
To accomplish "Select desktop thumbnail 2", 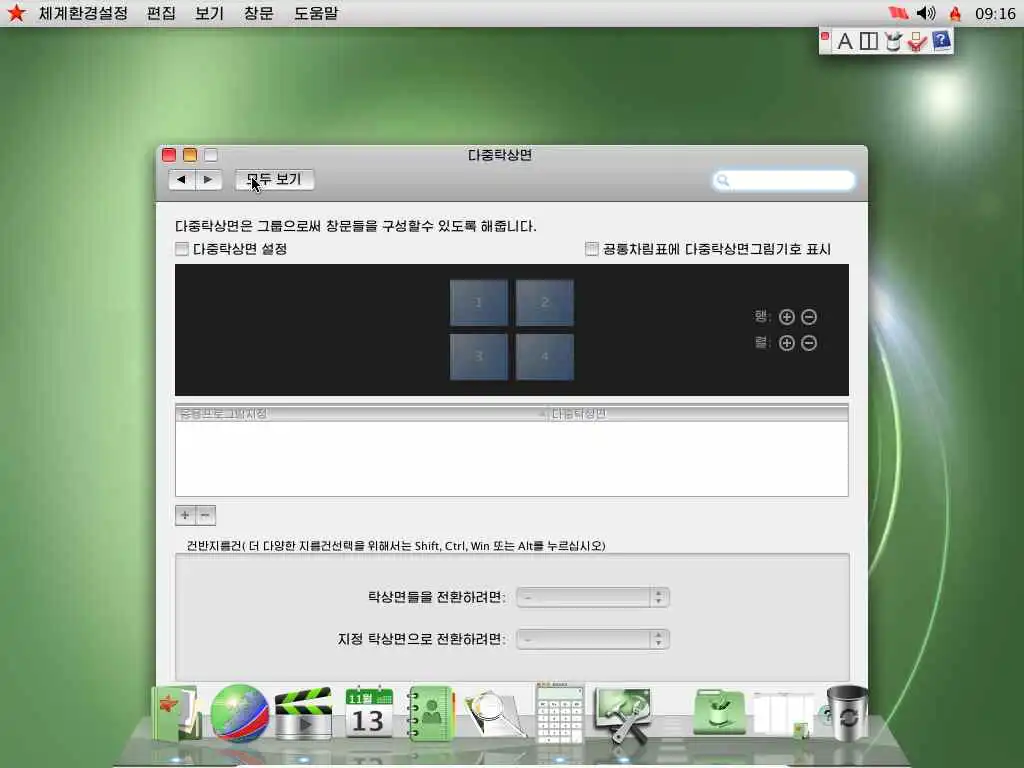I will point(545,302).
